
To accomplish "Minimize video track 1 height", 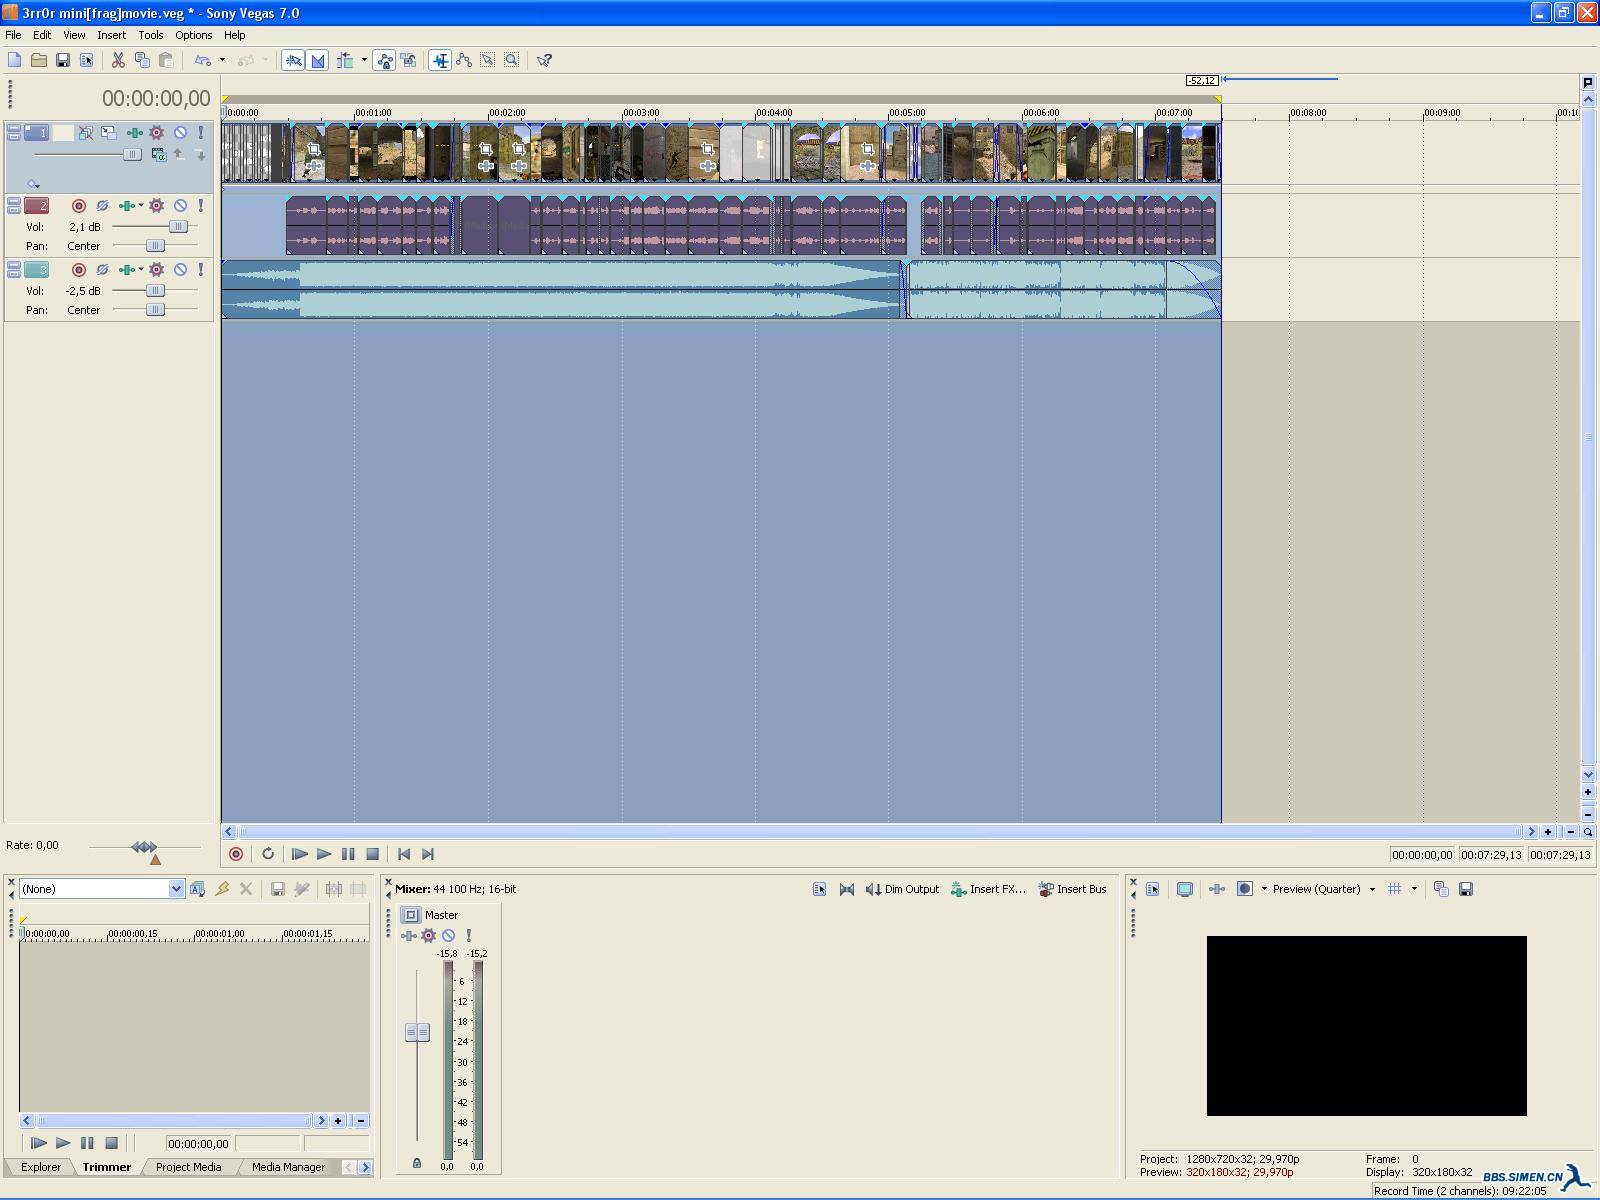I will click(14, 127).
